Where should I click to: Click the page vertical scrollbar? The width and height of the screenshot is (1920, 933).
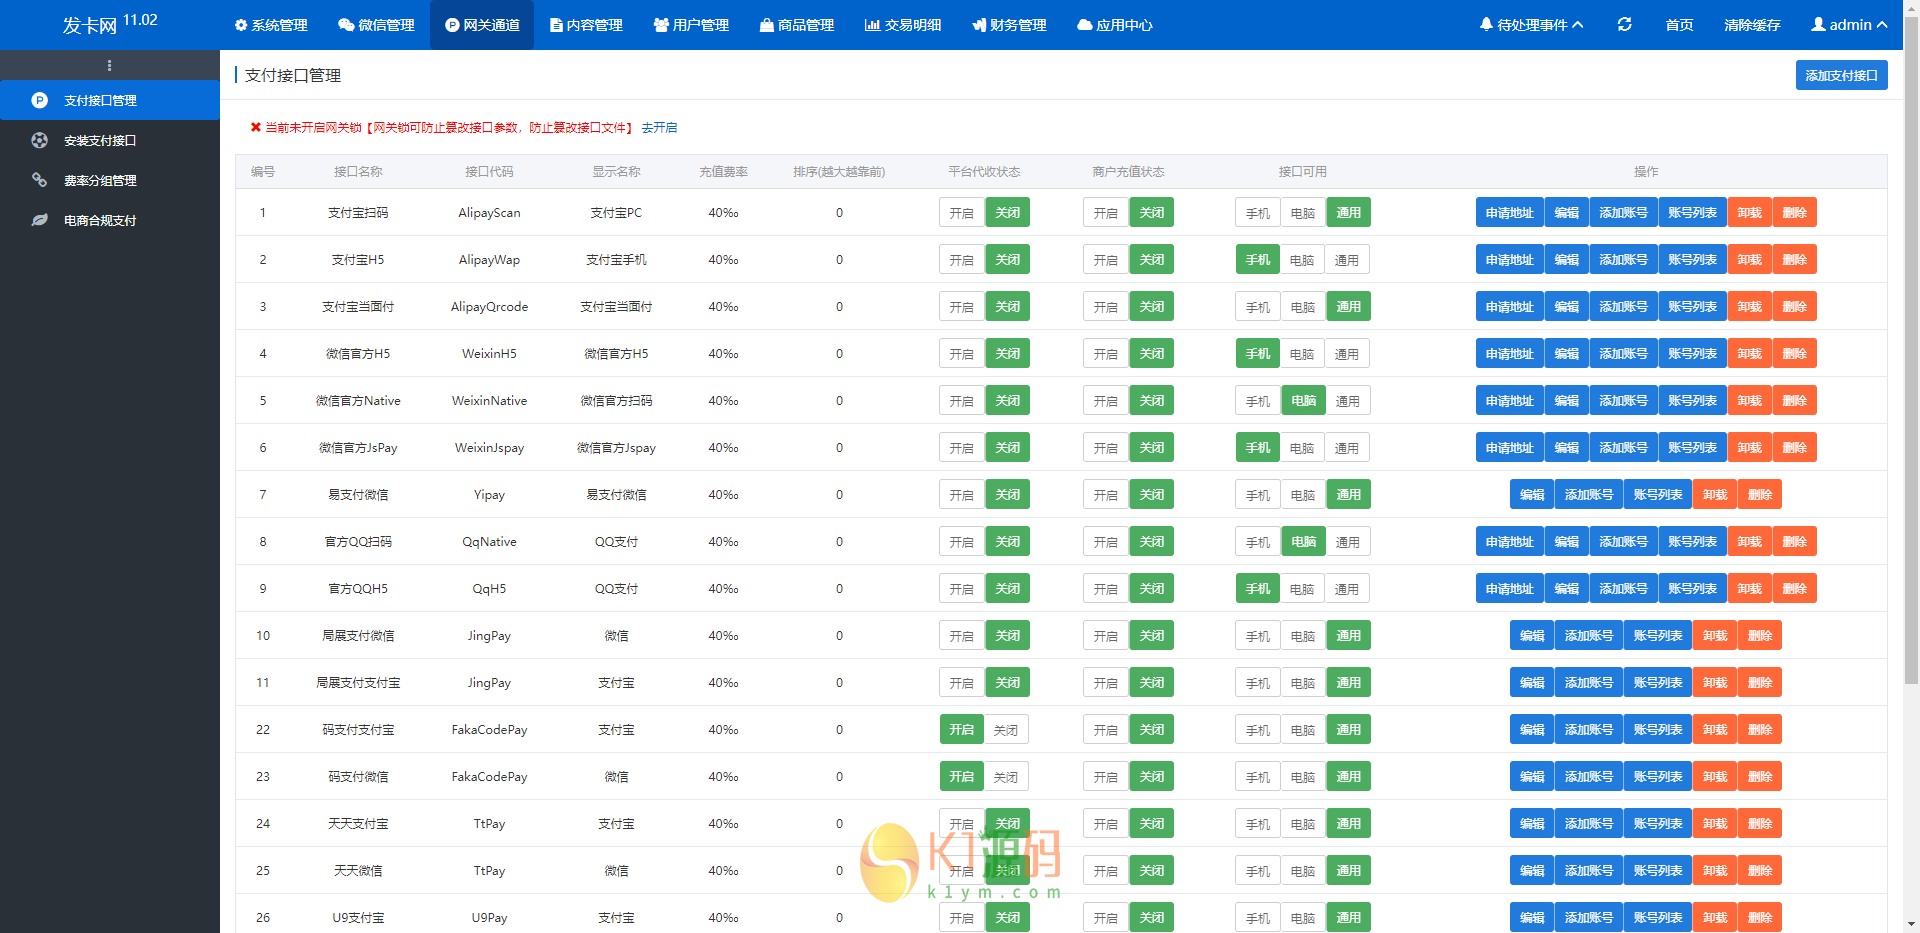[1911, 400]
